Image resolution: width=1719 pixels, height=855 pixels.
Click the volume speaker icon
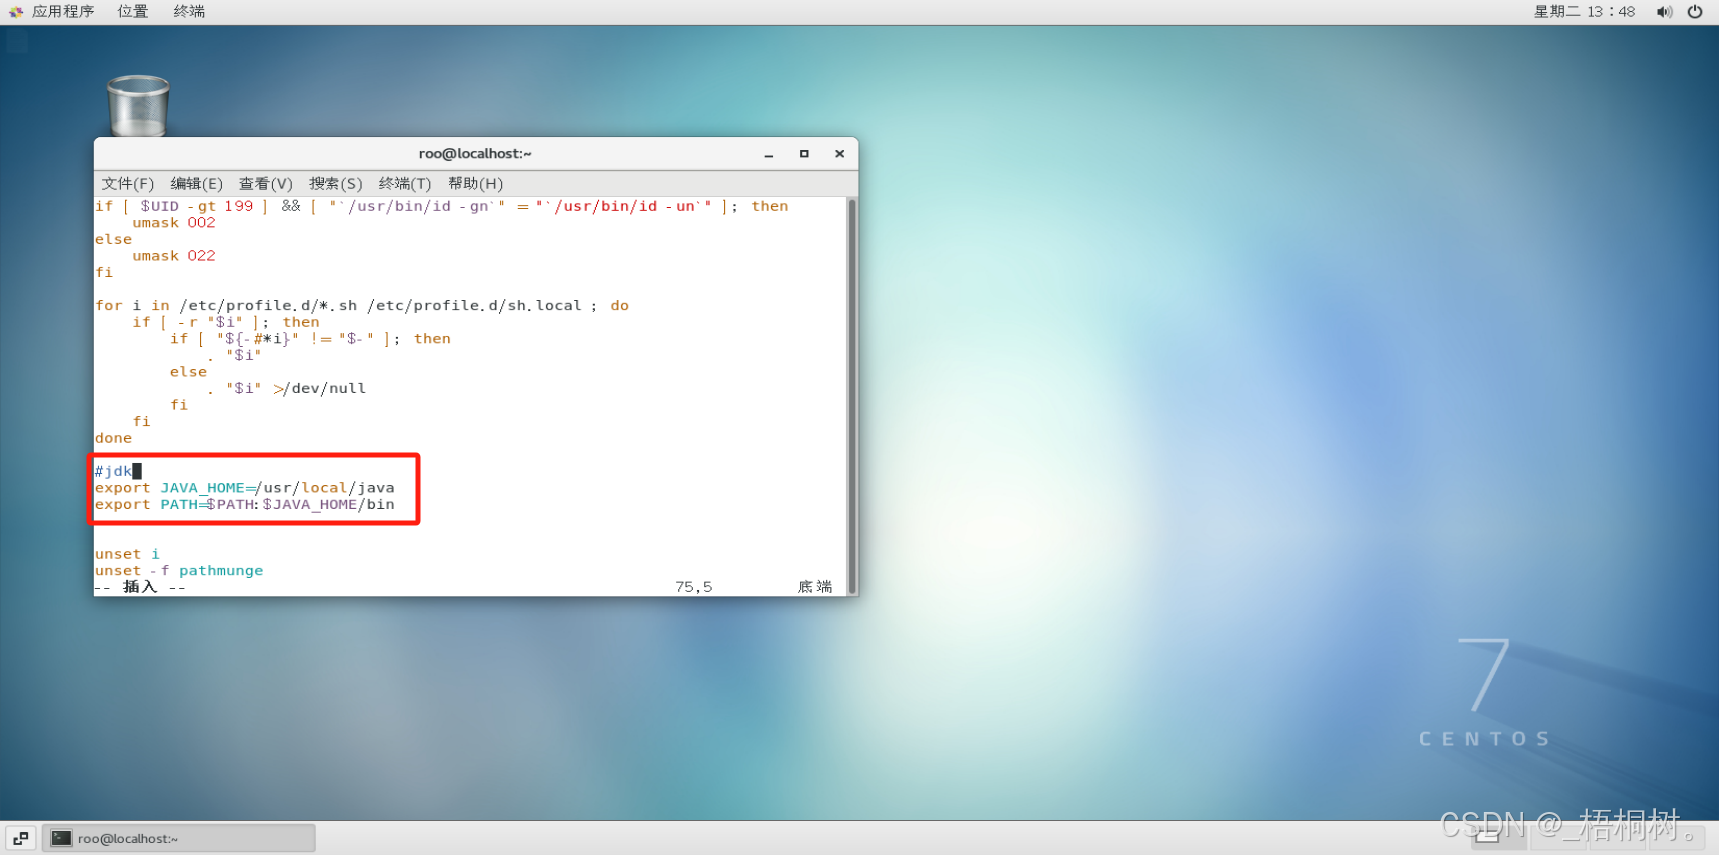click(x=1664, y=12)
